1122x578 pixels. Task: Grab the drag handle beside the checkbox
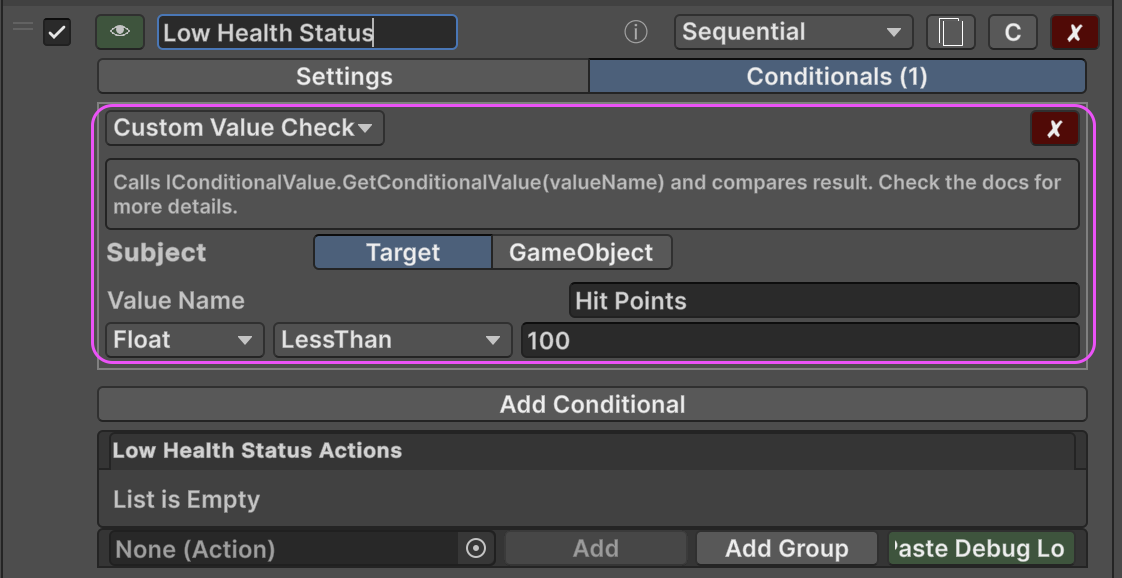coord(22,27)
